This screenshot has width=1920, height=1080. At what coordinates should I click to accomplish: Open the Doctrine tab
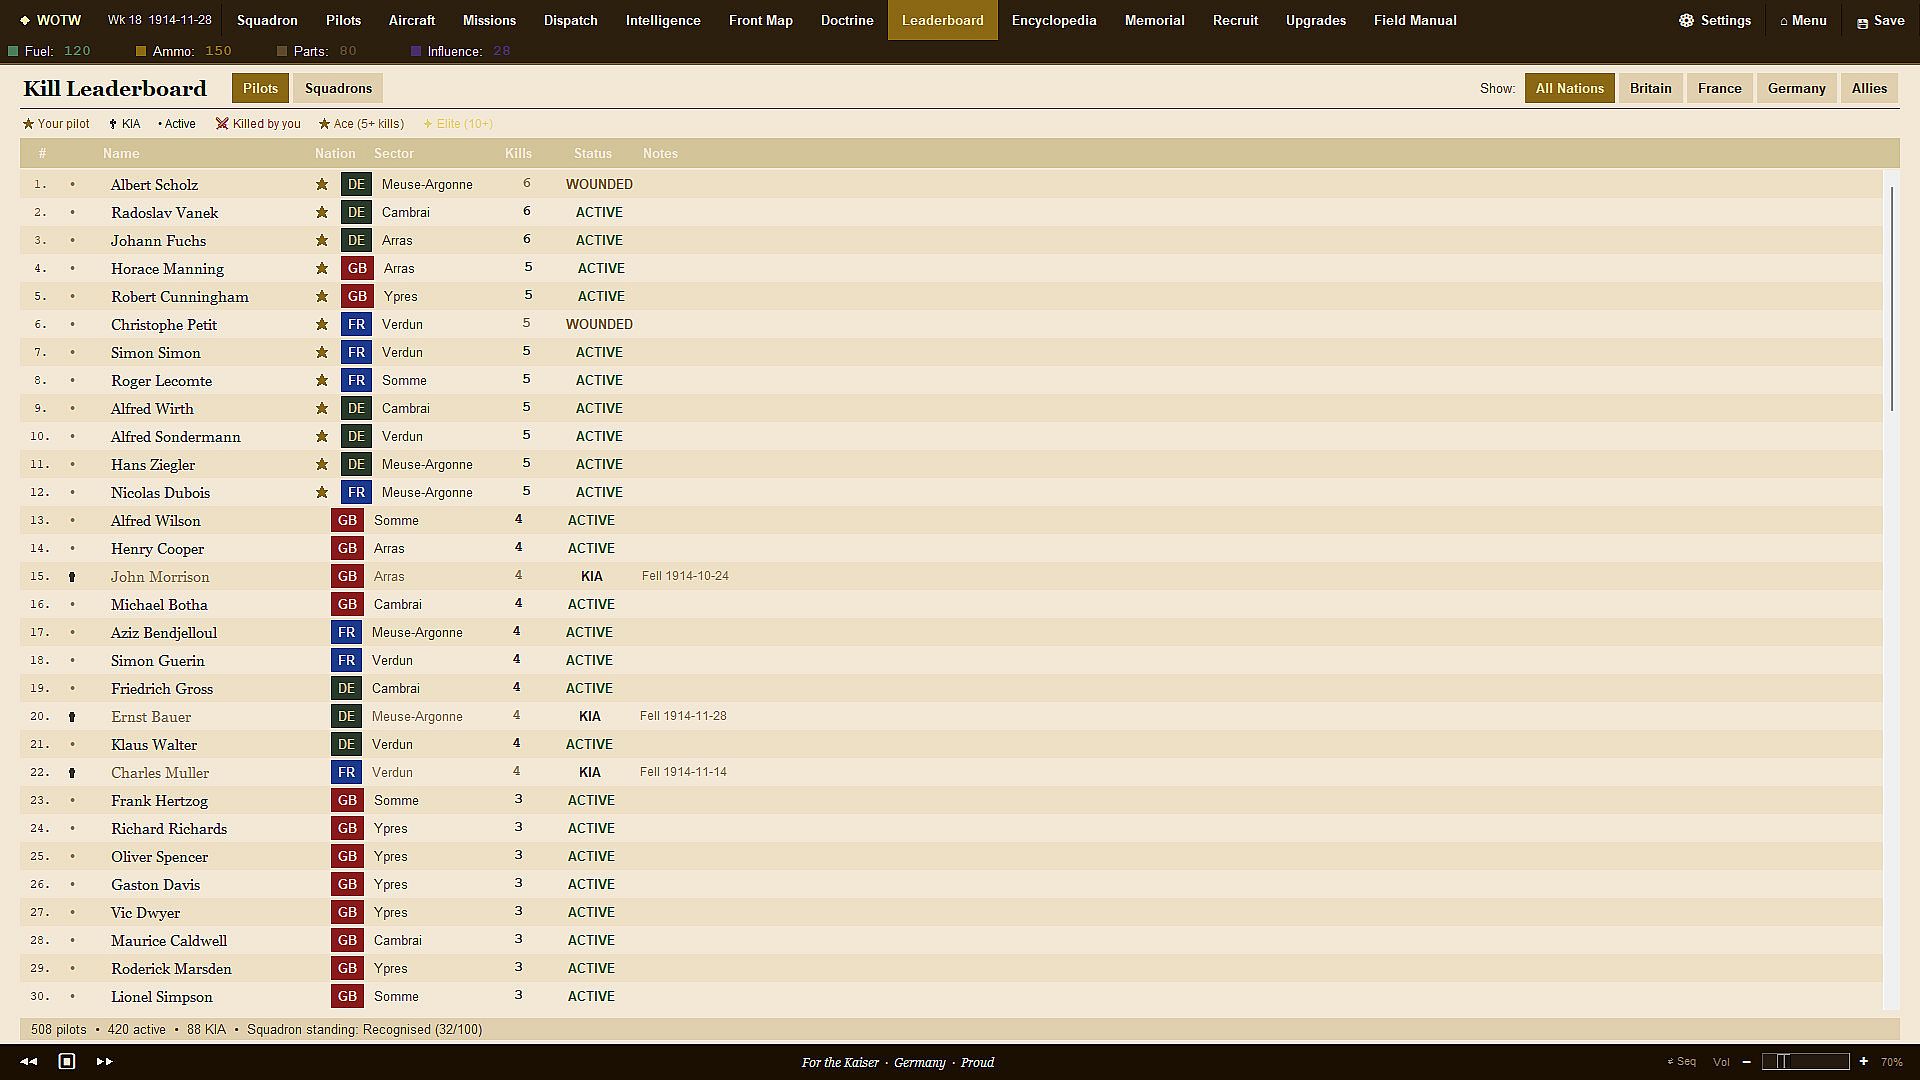(847, 20)
